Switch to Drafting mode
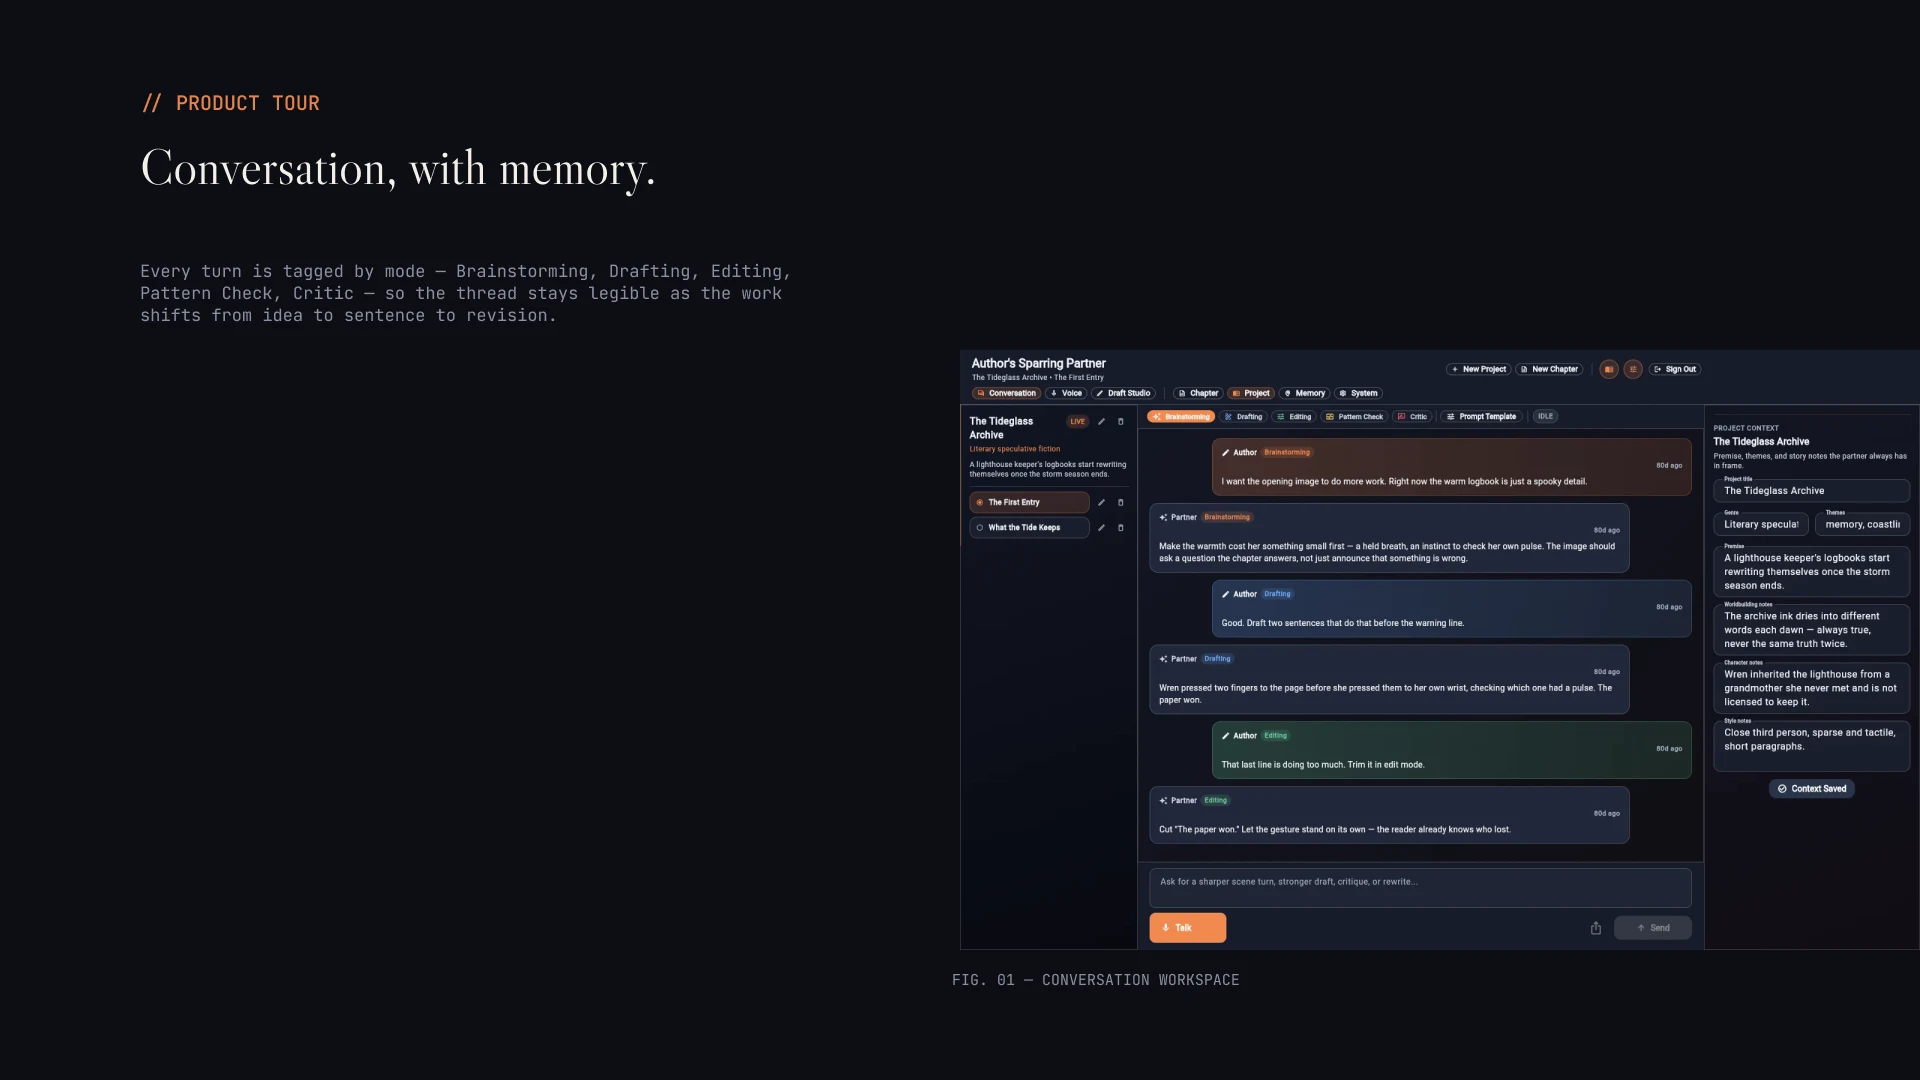Viewport: 1920px width, 1080px height. [1243, 417]
